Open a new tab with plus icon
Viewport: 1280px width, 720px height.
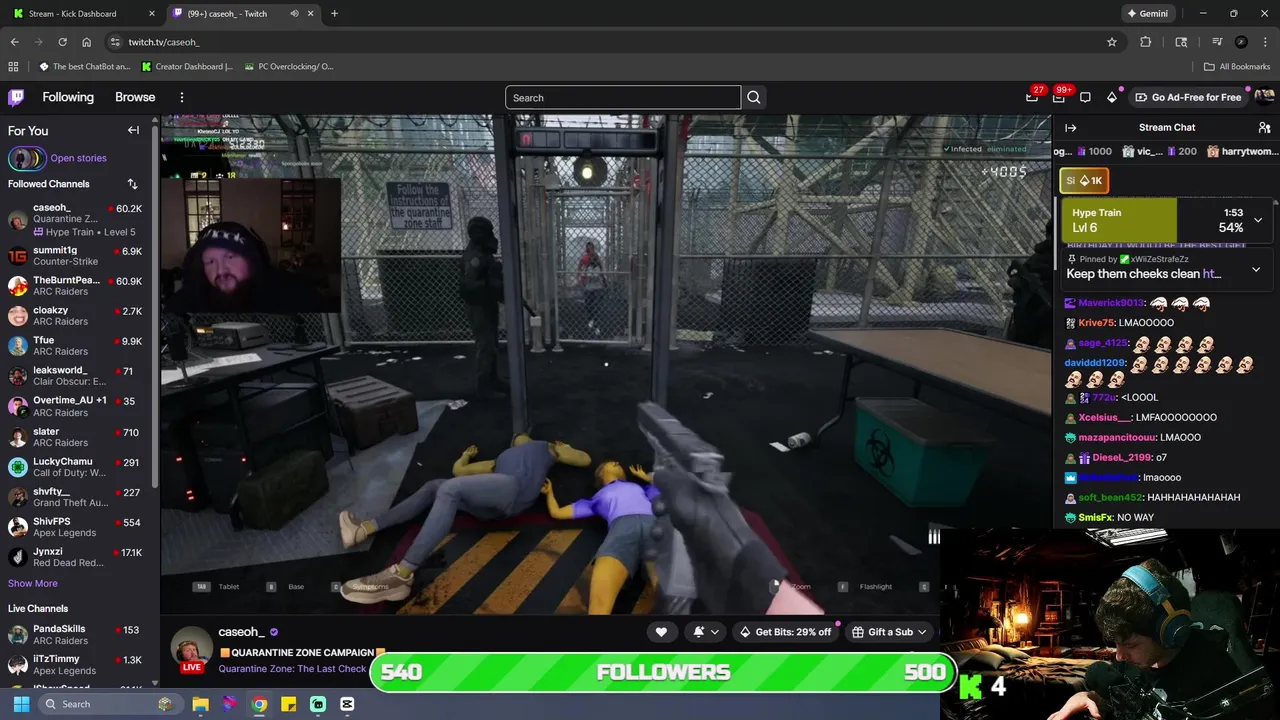pos(334,14)
